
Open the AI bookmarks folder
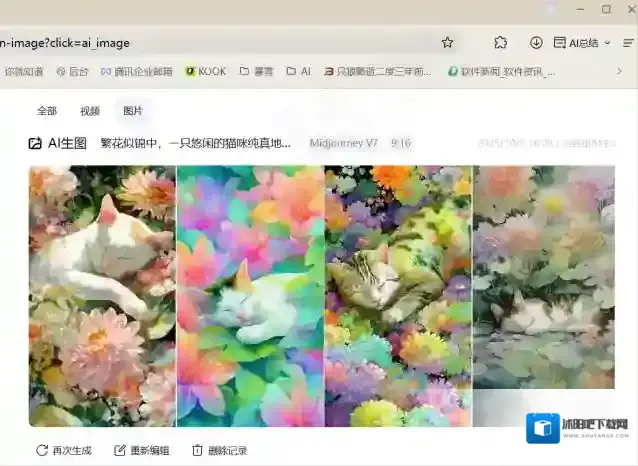coord(299,71)
